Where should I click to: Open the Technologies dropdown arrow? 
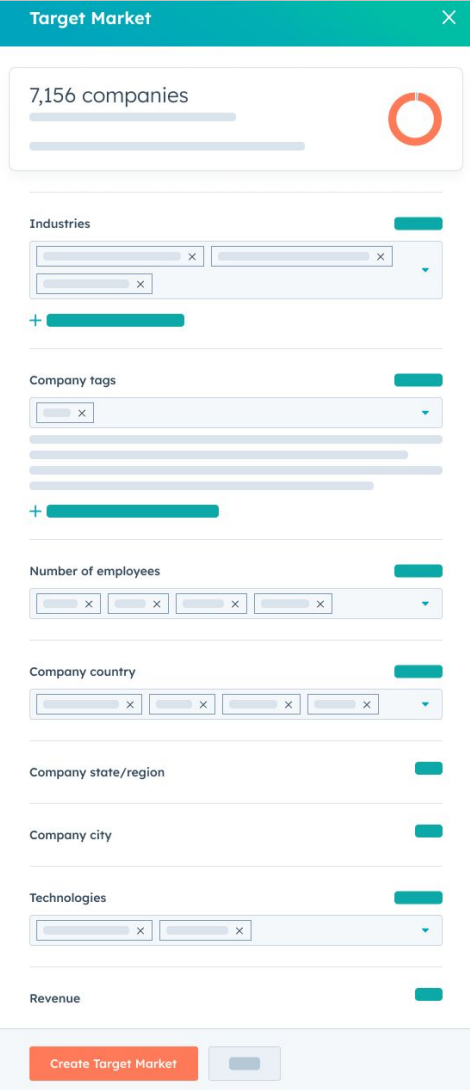(426, 930)
